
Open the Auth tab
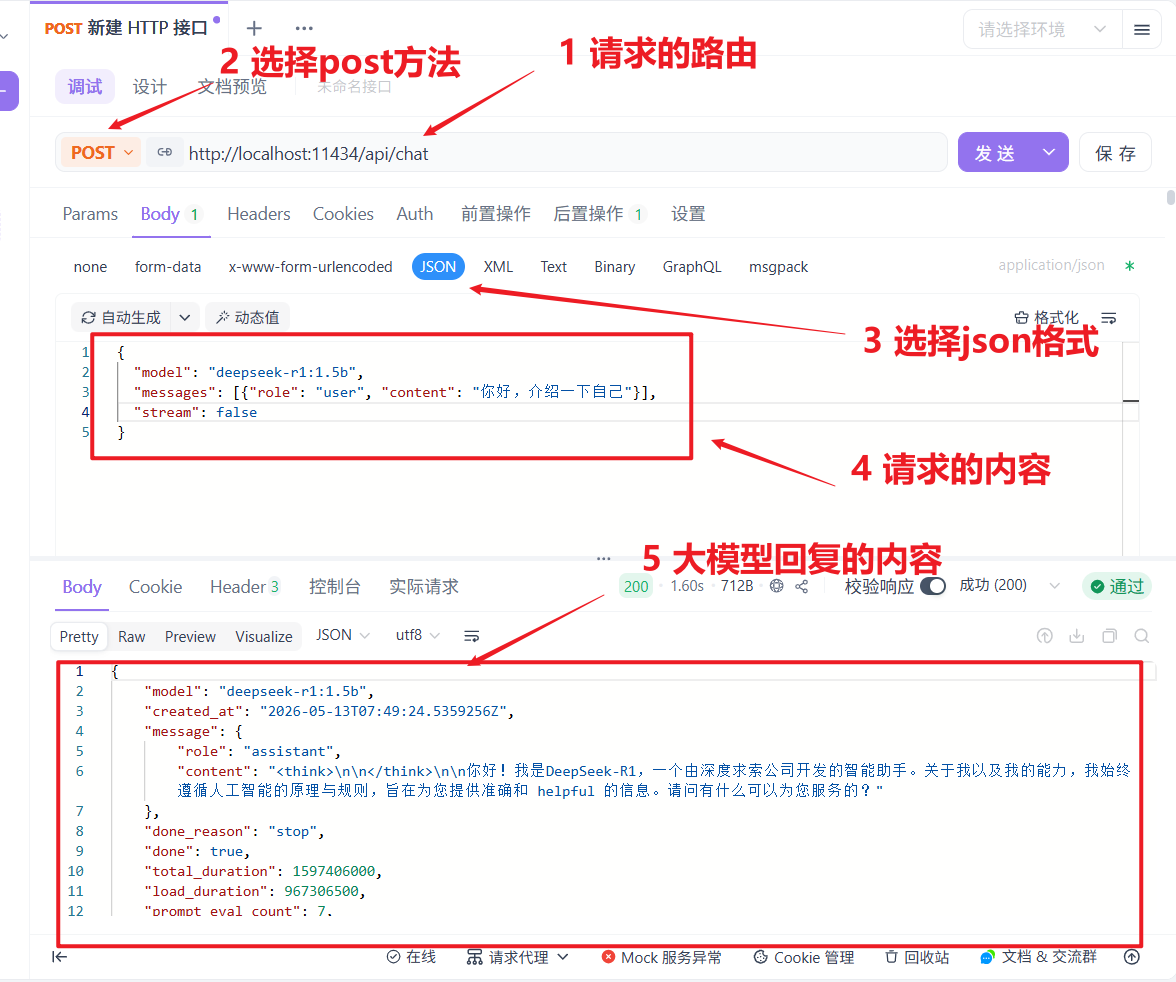click(x=415, y=214)
